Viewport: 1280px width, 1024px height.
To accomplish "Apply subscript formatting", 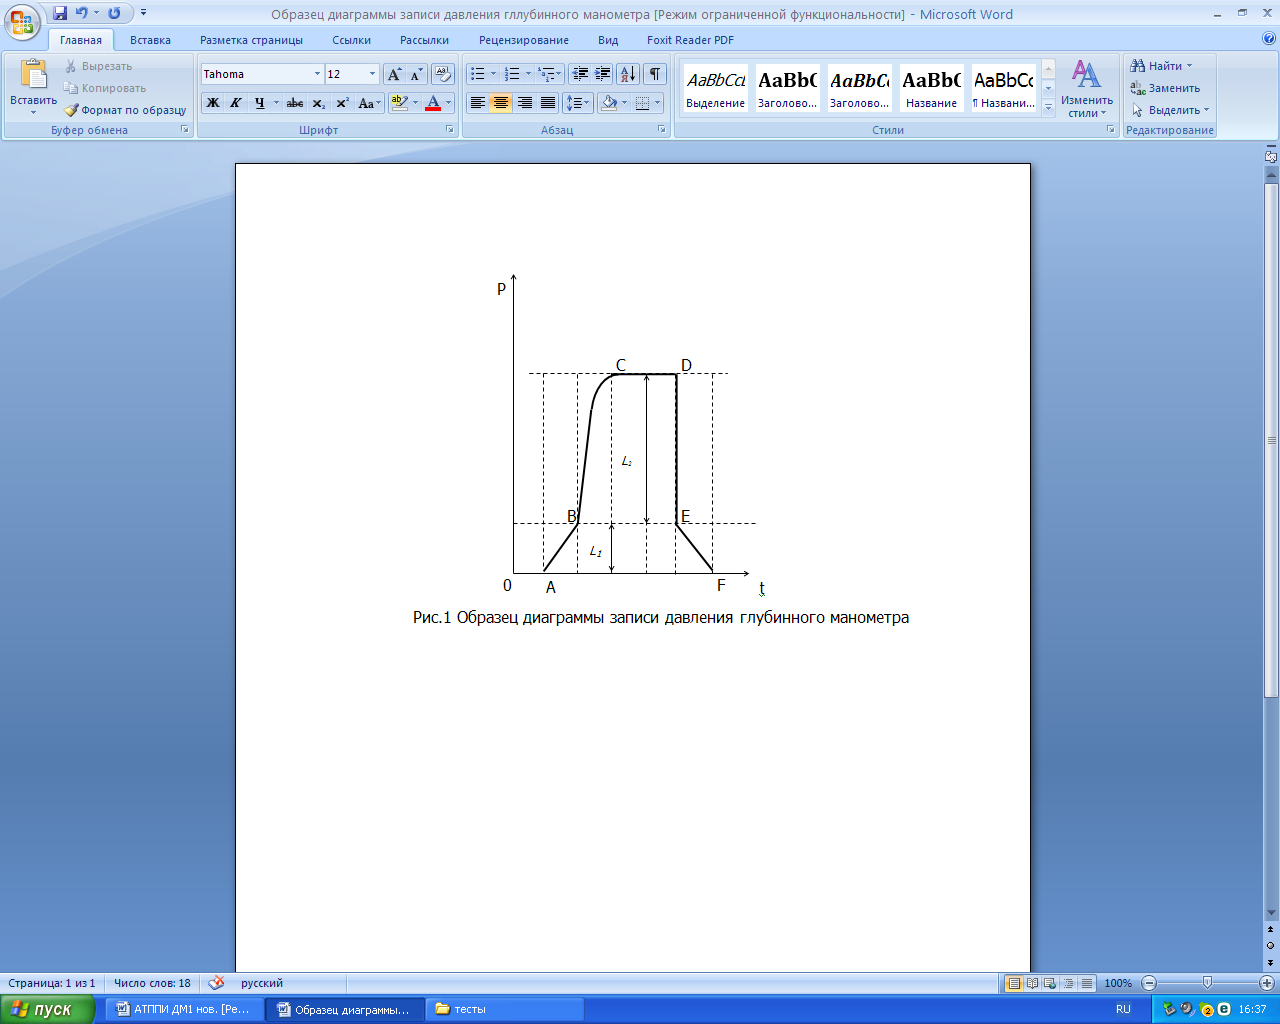I will pyautogui.click(x=318, y=102).
